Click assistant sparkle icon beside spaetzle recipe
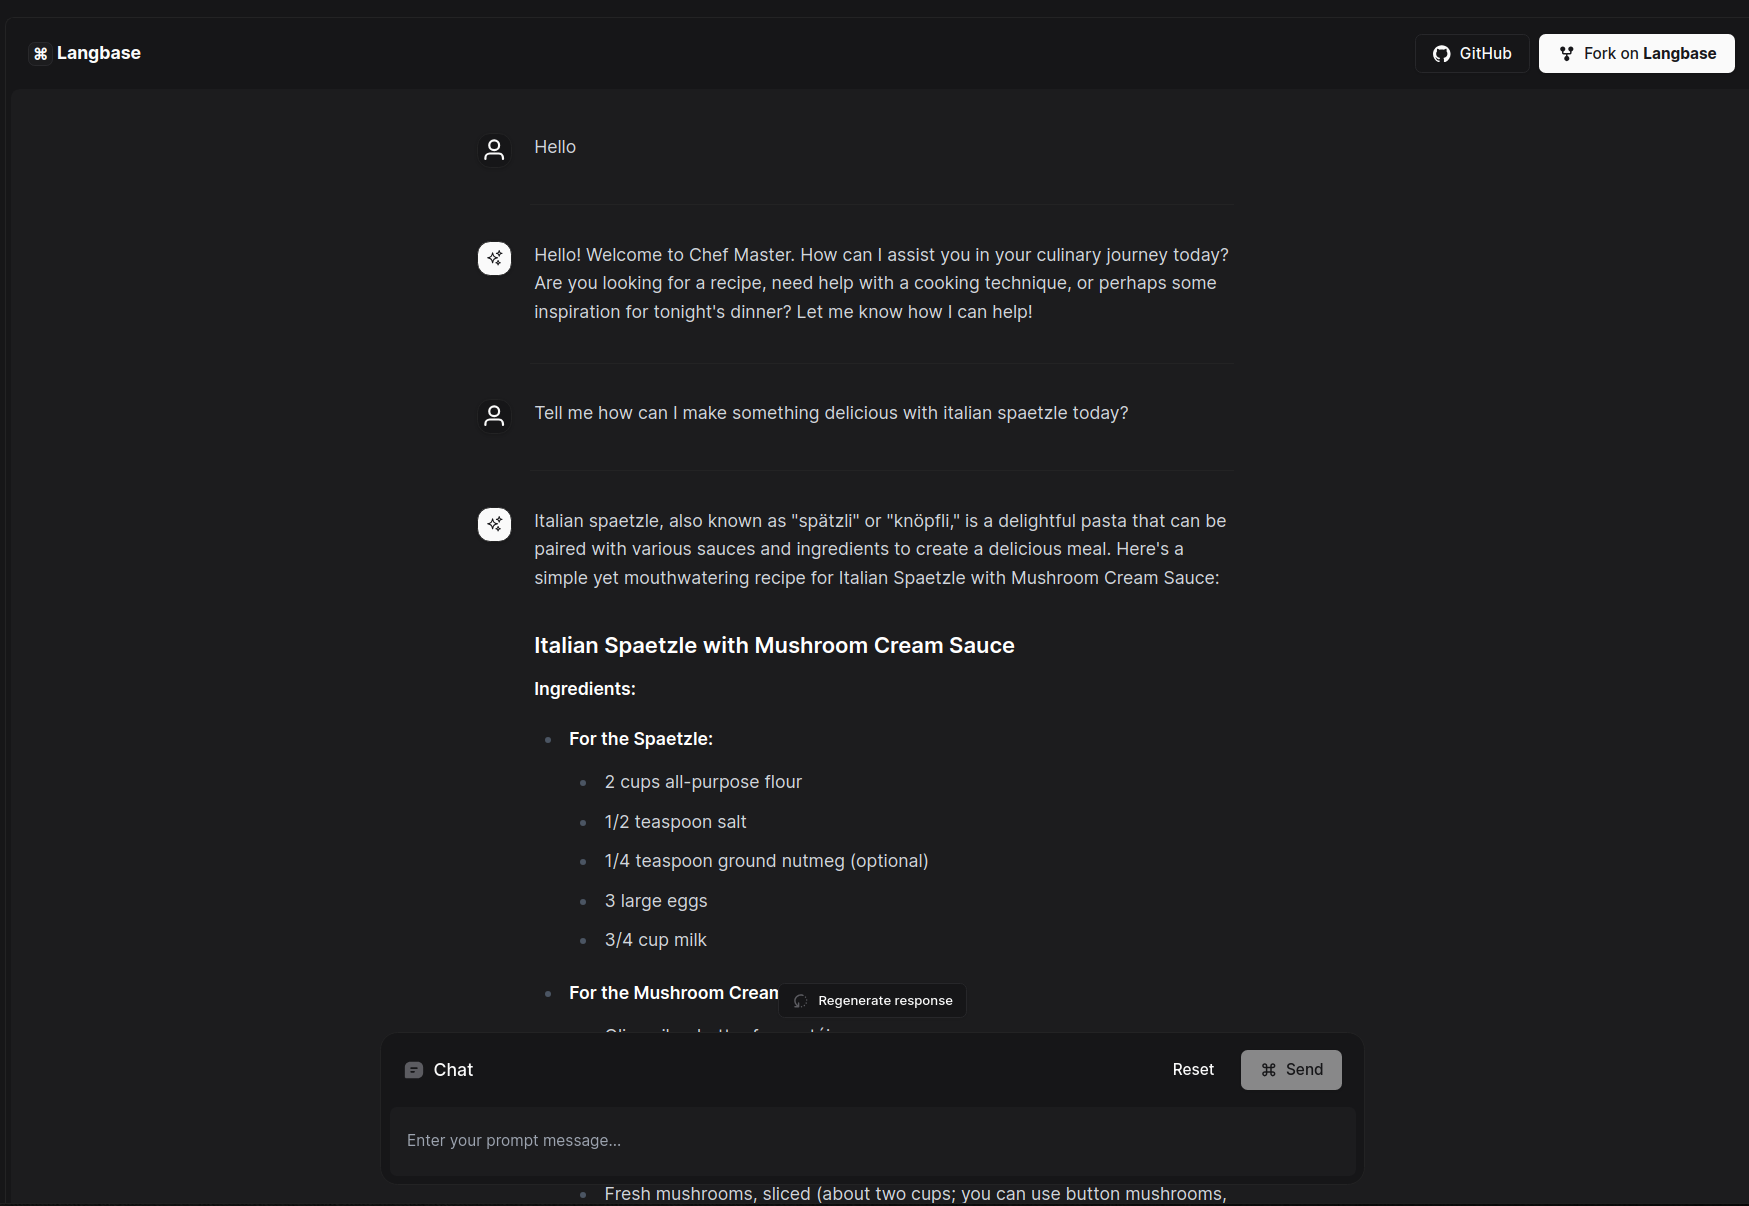The height and width of the screenshot is (1206, 1749). [494, 524]
